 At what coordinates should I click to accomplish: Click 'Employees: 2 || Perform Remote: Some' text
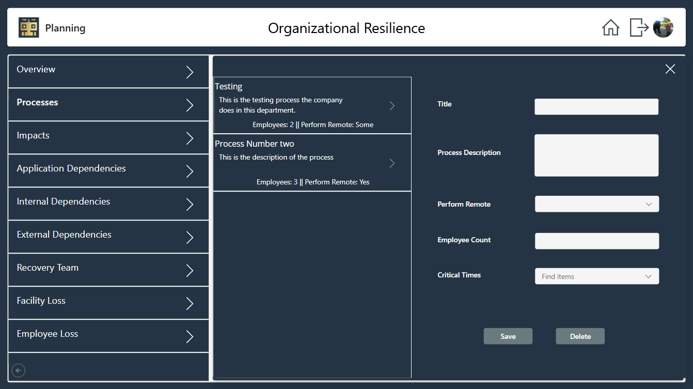[x=313, y=125]
